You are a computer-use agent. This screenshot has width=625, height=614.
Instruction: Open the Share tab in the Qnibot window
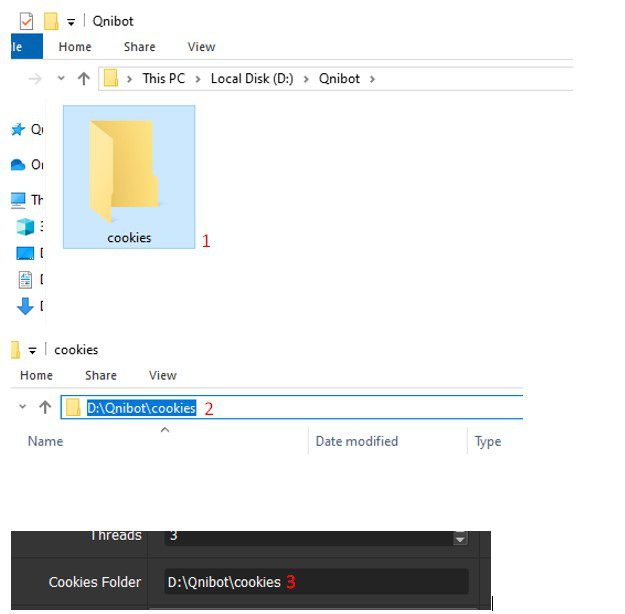(x=139, y=47)
